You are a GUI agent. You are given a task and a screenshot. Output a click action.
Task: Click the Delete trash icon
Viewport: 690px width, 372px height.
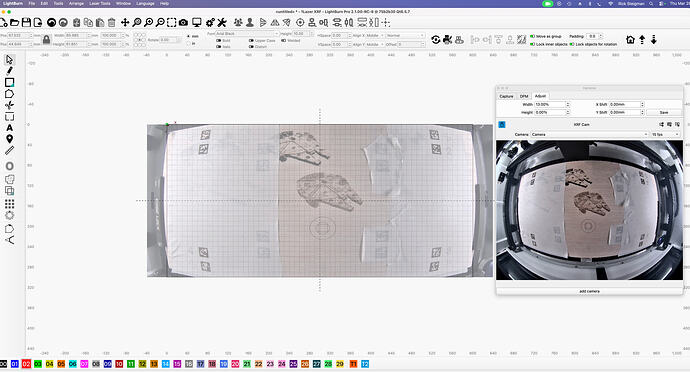[111, 22]
